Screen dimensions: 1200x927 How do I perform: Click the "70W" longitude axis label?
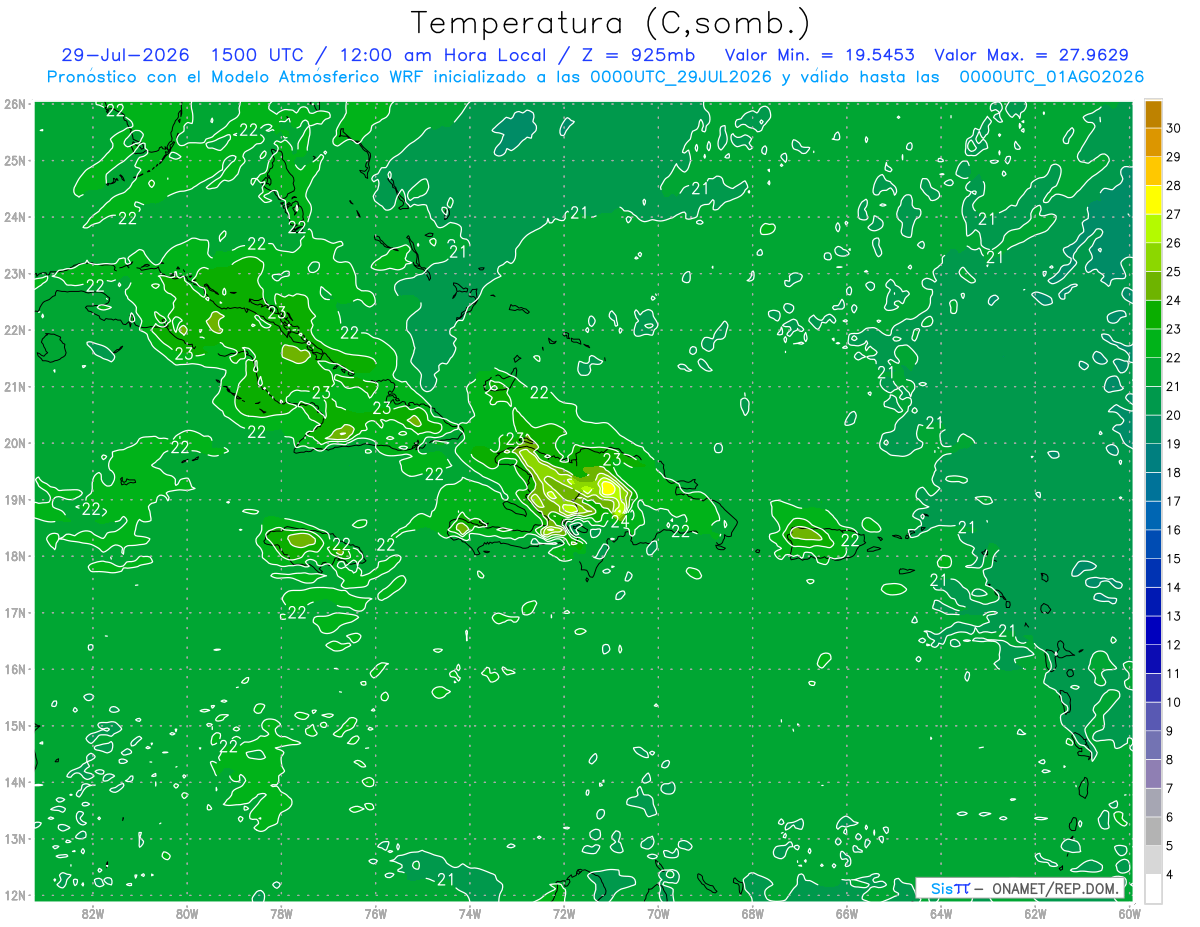(x=658, y=913)
